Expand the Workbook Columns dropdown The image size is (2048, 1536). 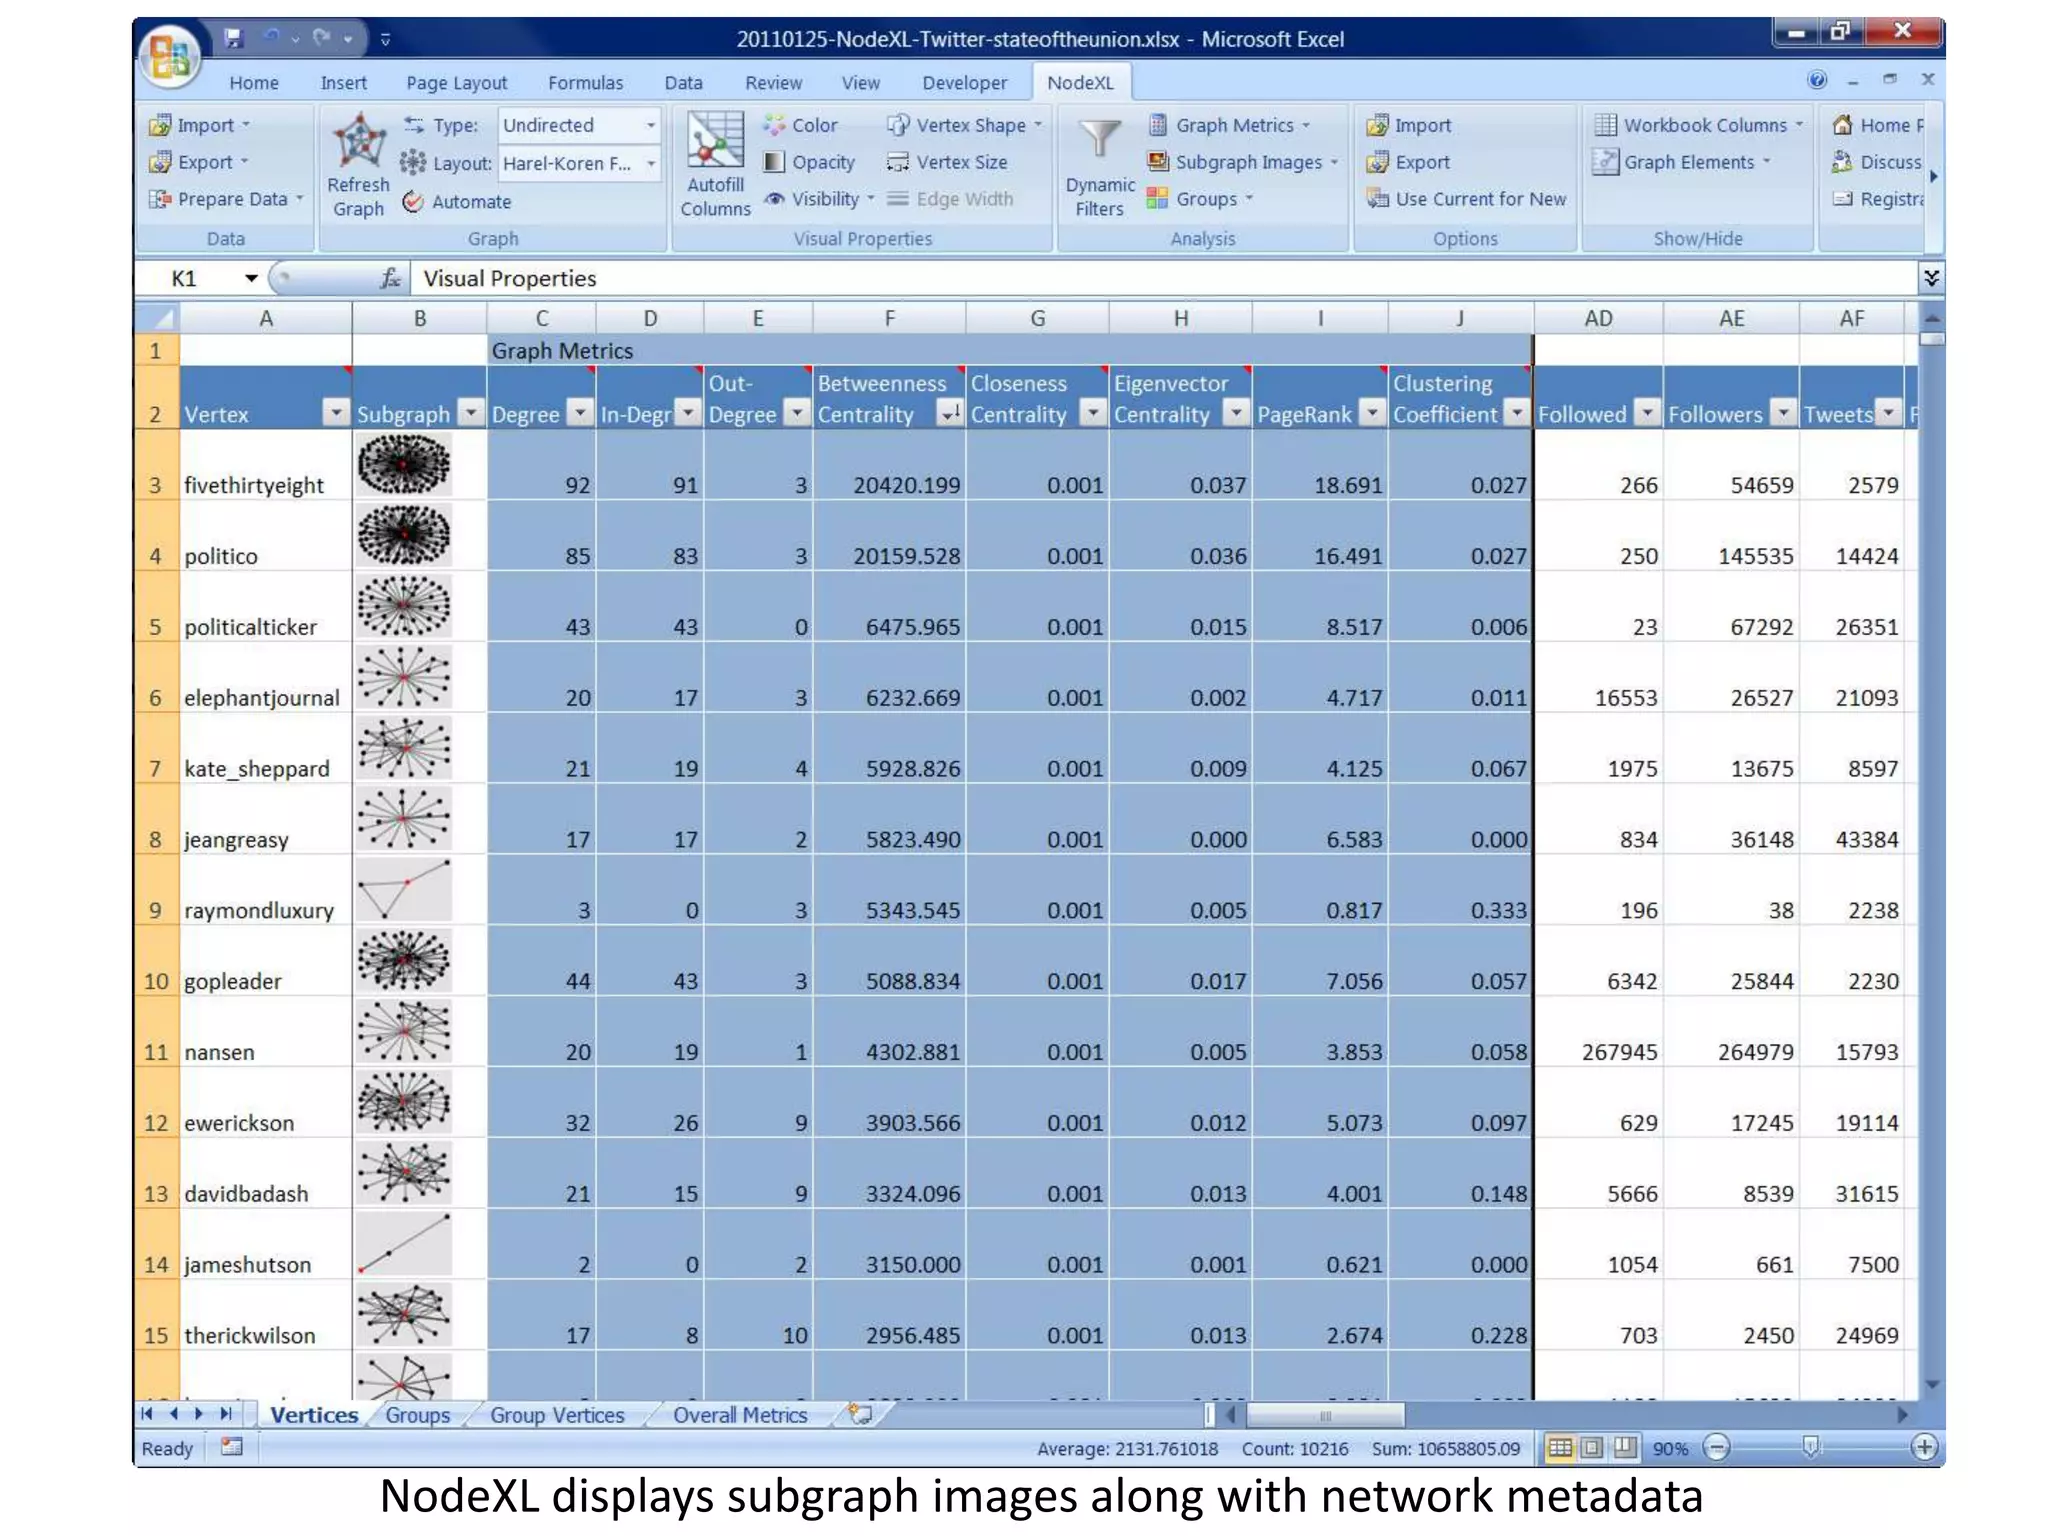(x=1799, y=125)
